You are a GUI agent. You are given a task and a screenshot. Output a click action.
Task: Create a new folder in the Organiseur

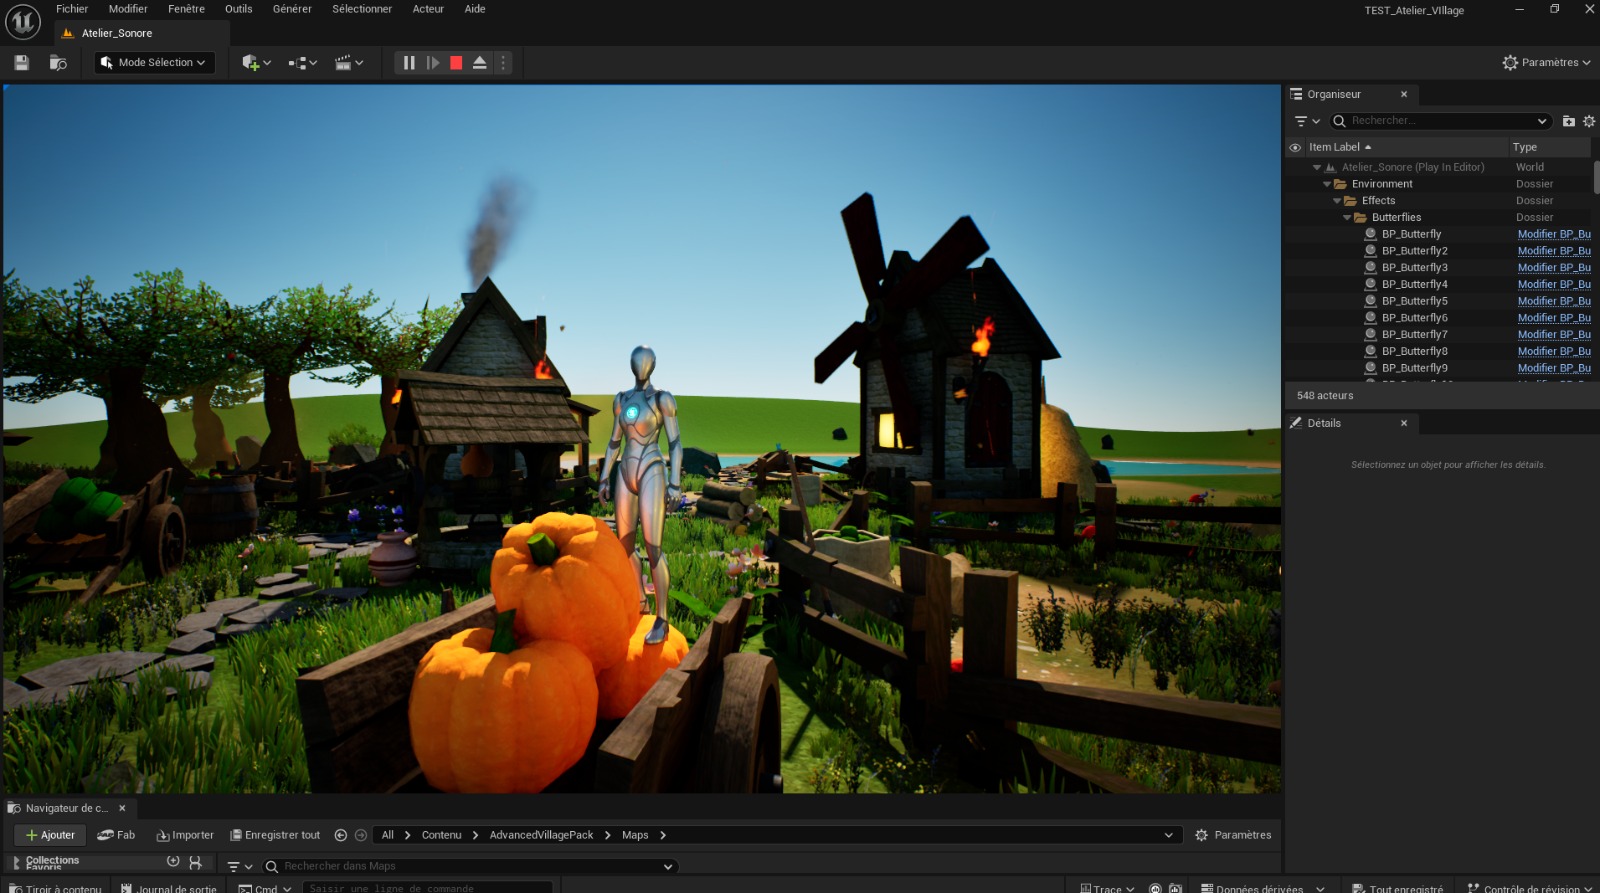pyautogui.click(x=1568, y=121)
